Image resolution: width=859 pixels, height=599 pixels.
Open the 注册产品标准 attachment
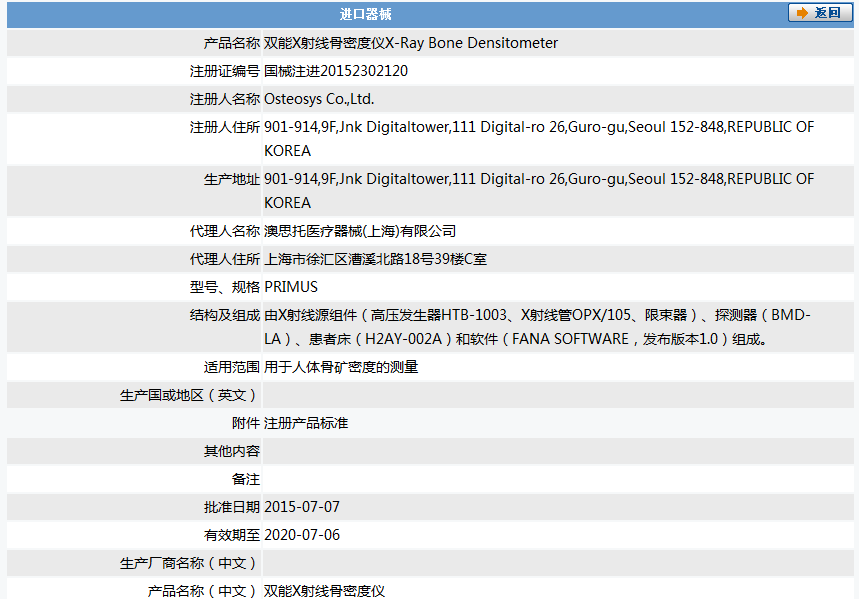306,423
